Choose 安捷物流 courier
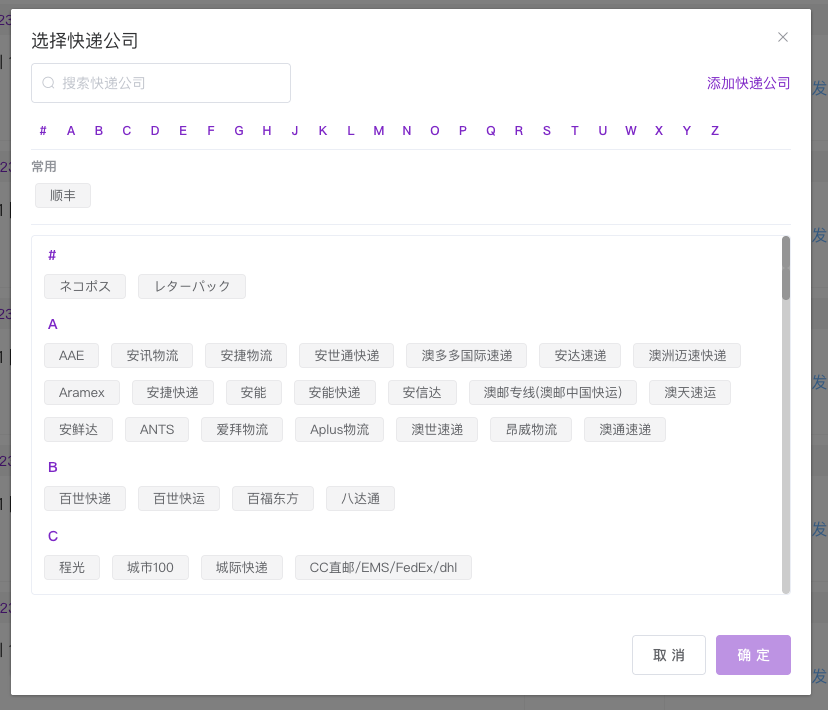 pos(246,355)
